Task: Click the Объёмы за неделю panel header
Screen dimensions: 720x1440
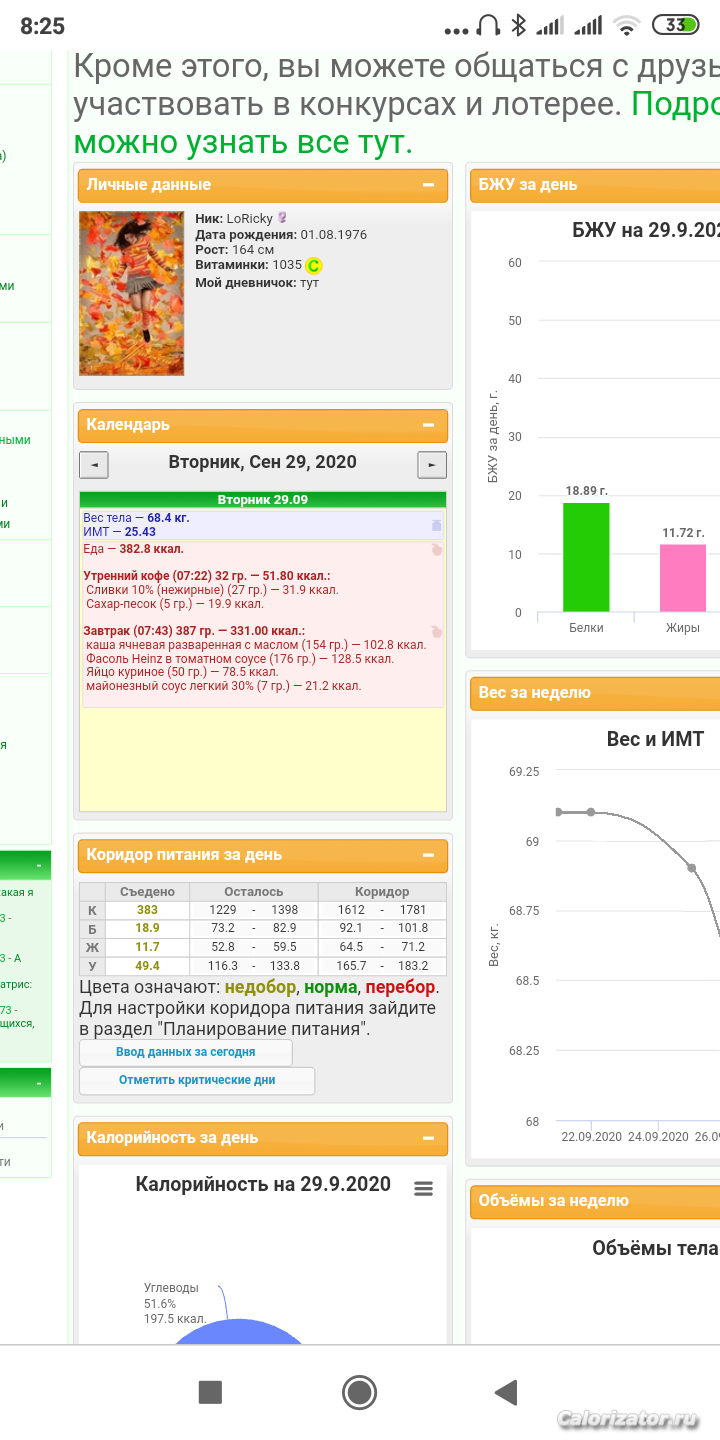Action: [595, 1201]
